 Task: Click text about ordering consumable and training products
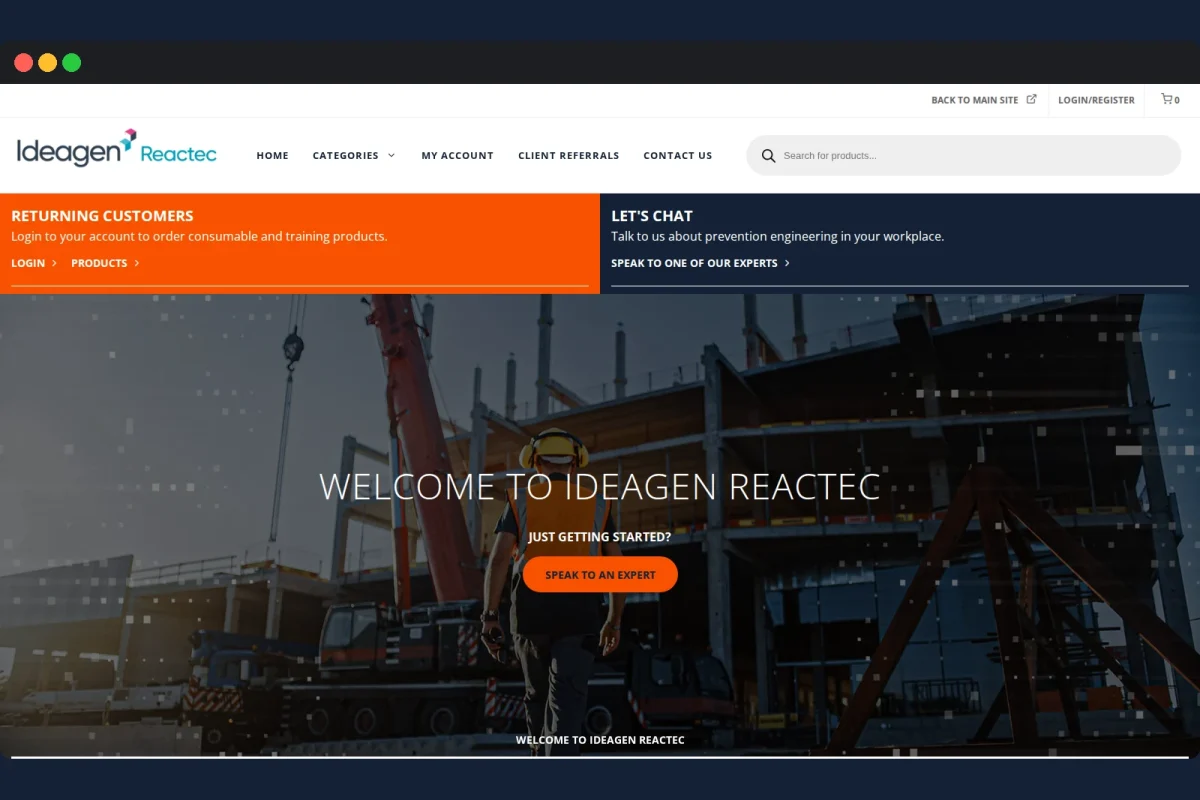pos(199,237)
